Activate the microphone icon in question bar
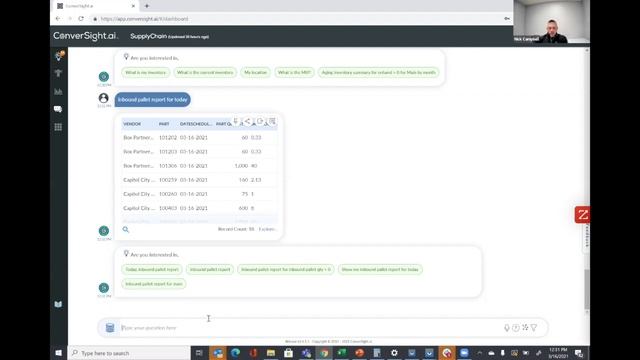640x360 pixels. tap(507, 328)
